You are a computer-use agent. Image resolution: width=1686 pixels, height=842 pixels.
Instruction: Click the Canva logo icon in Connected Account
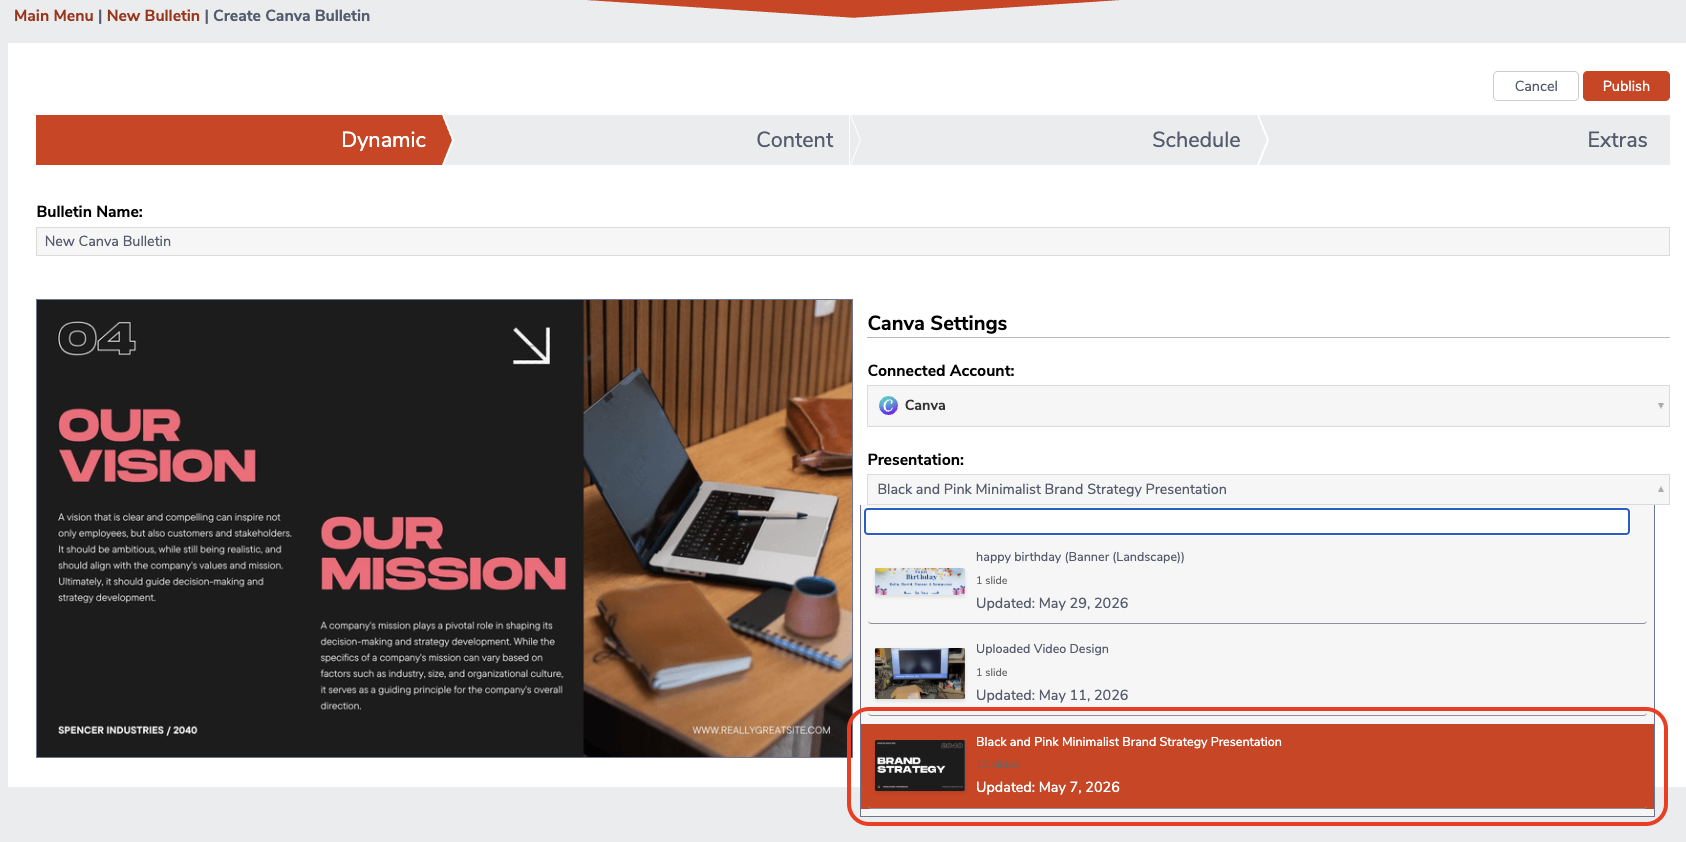888,405
